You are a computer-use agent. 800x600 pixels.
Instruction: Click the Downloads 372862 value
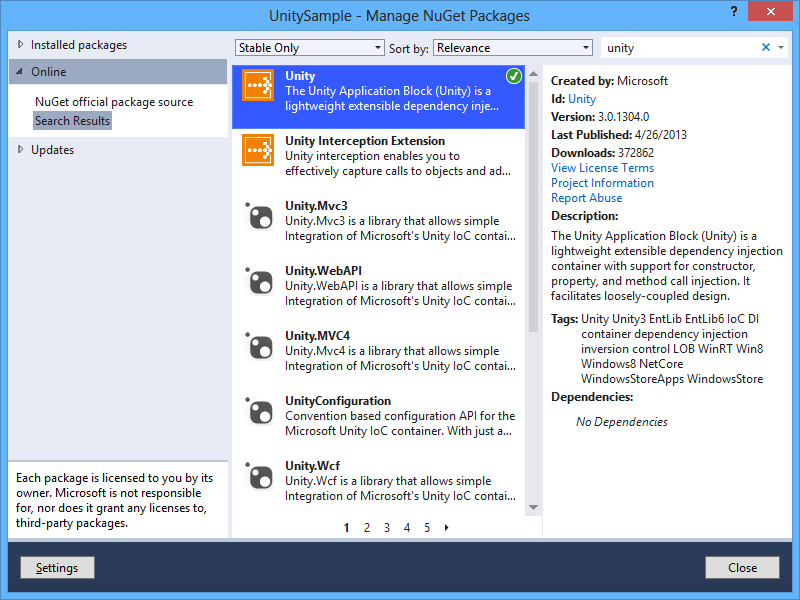click(x=636, y=153)
